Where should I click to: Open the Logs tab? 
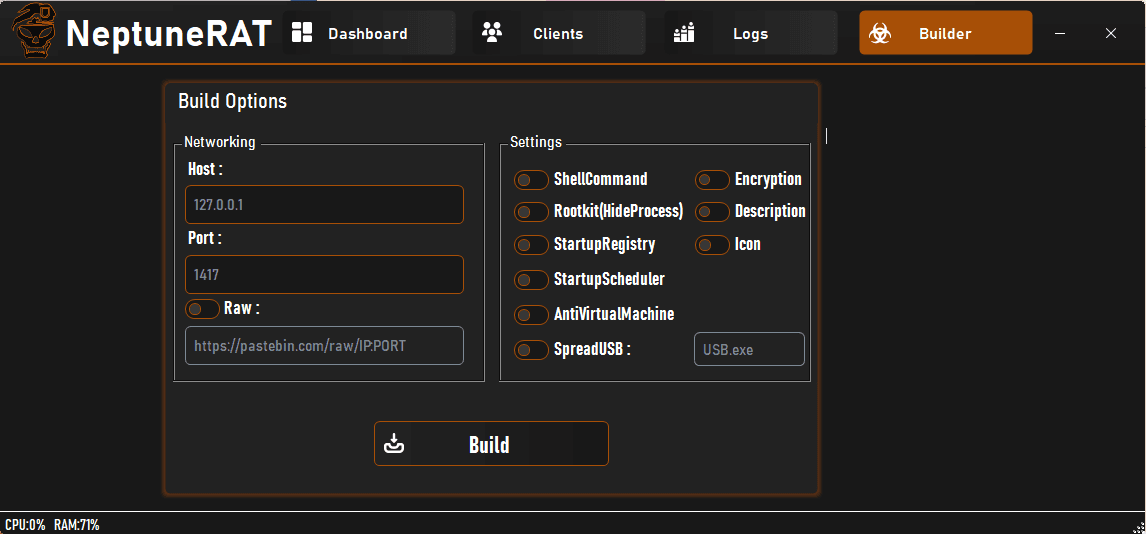pos(751,33)
